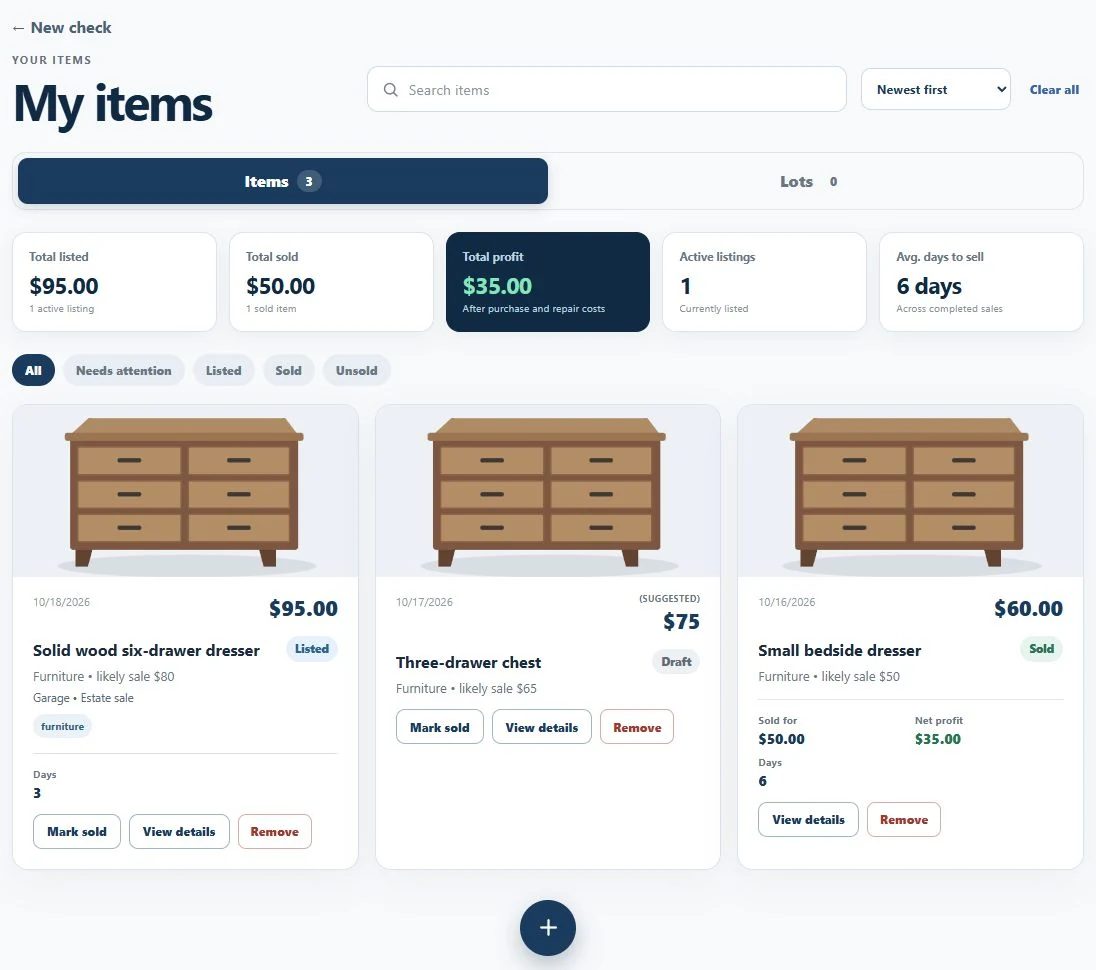Click the Solid wood six-drawer dresser title
Screen dimensions: 1096x970
click(146, 651)
